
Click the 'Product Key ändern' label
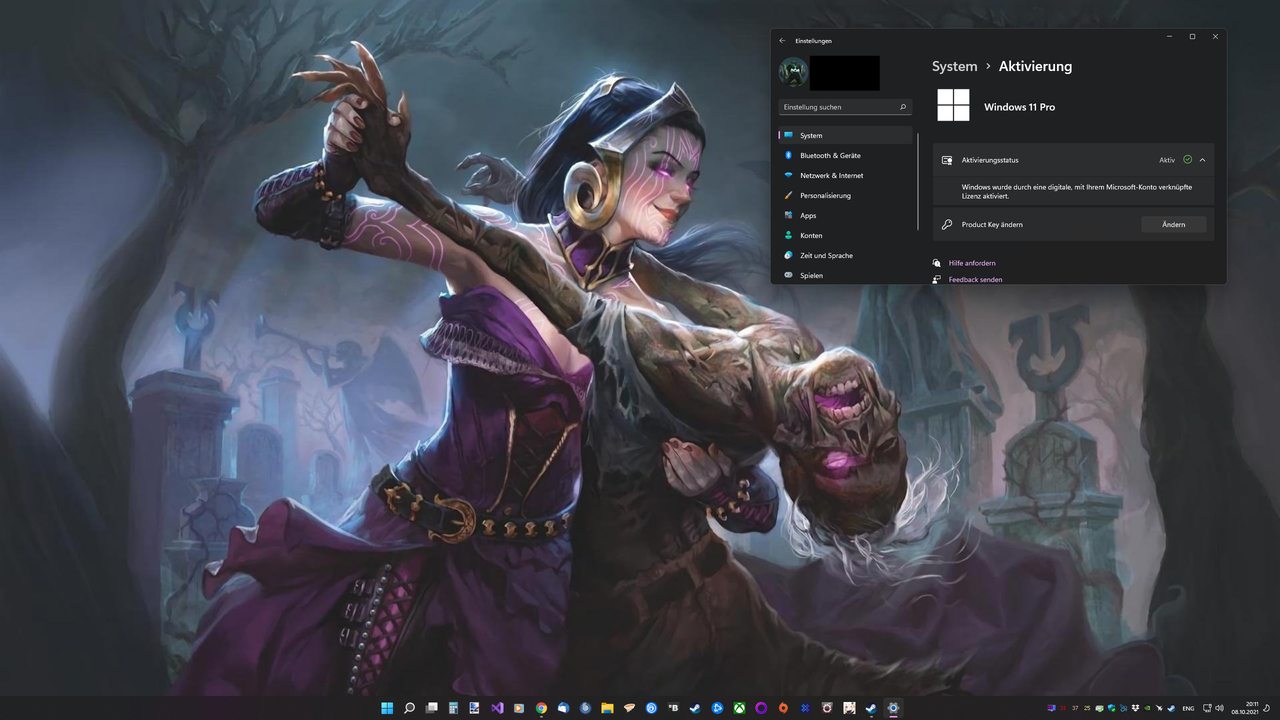coord(992,225)
